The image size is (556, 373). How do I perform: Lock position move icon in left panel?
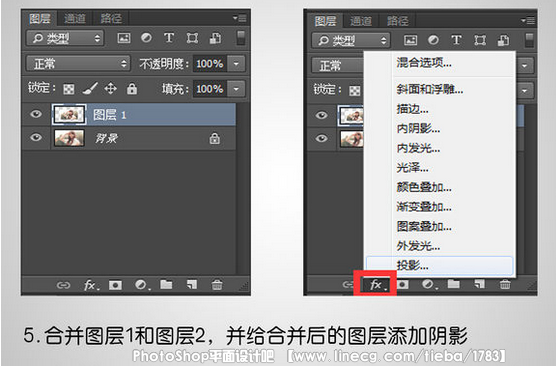tap(111, 89)
